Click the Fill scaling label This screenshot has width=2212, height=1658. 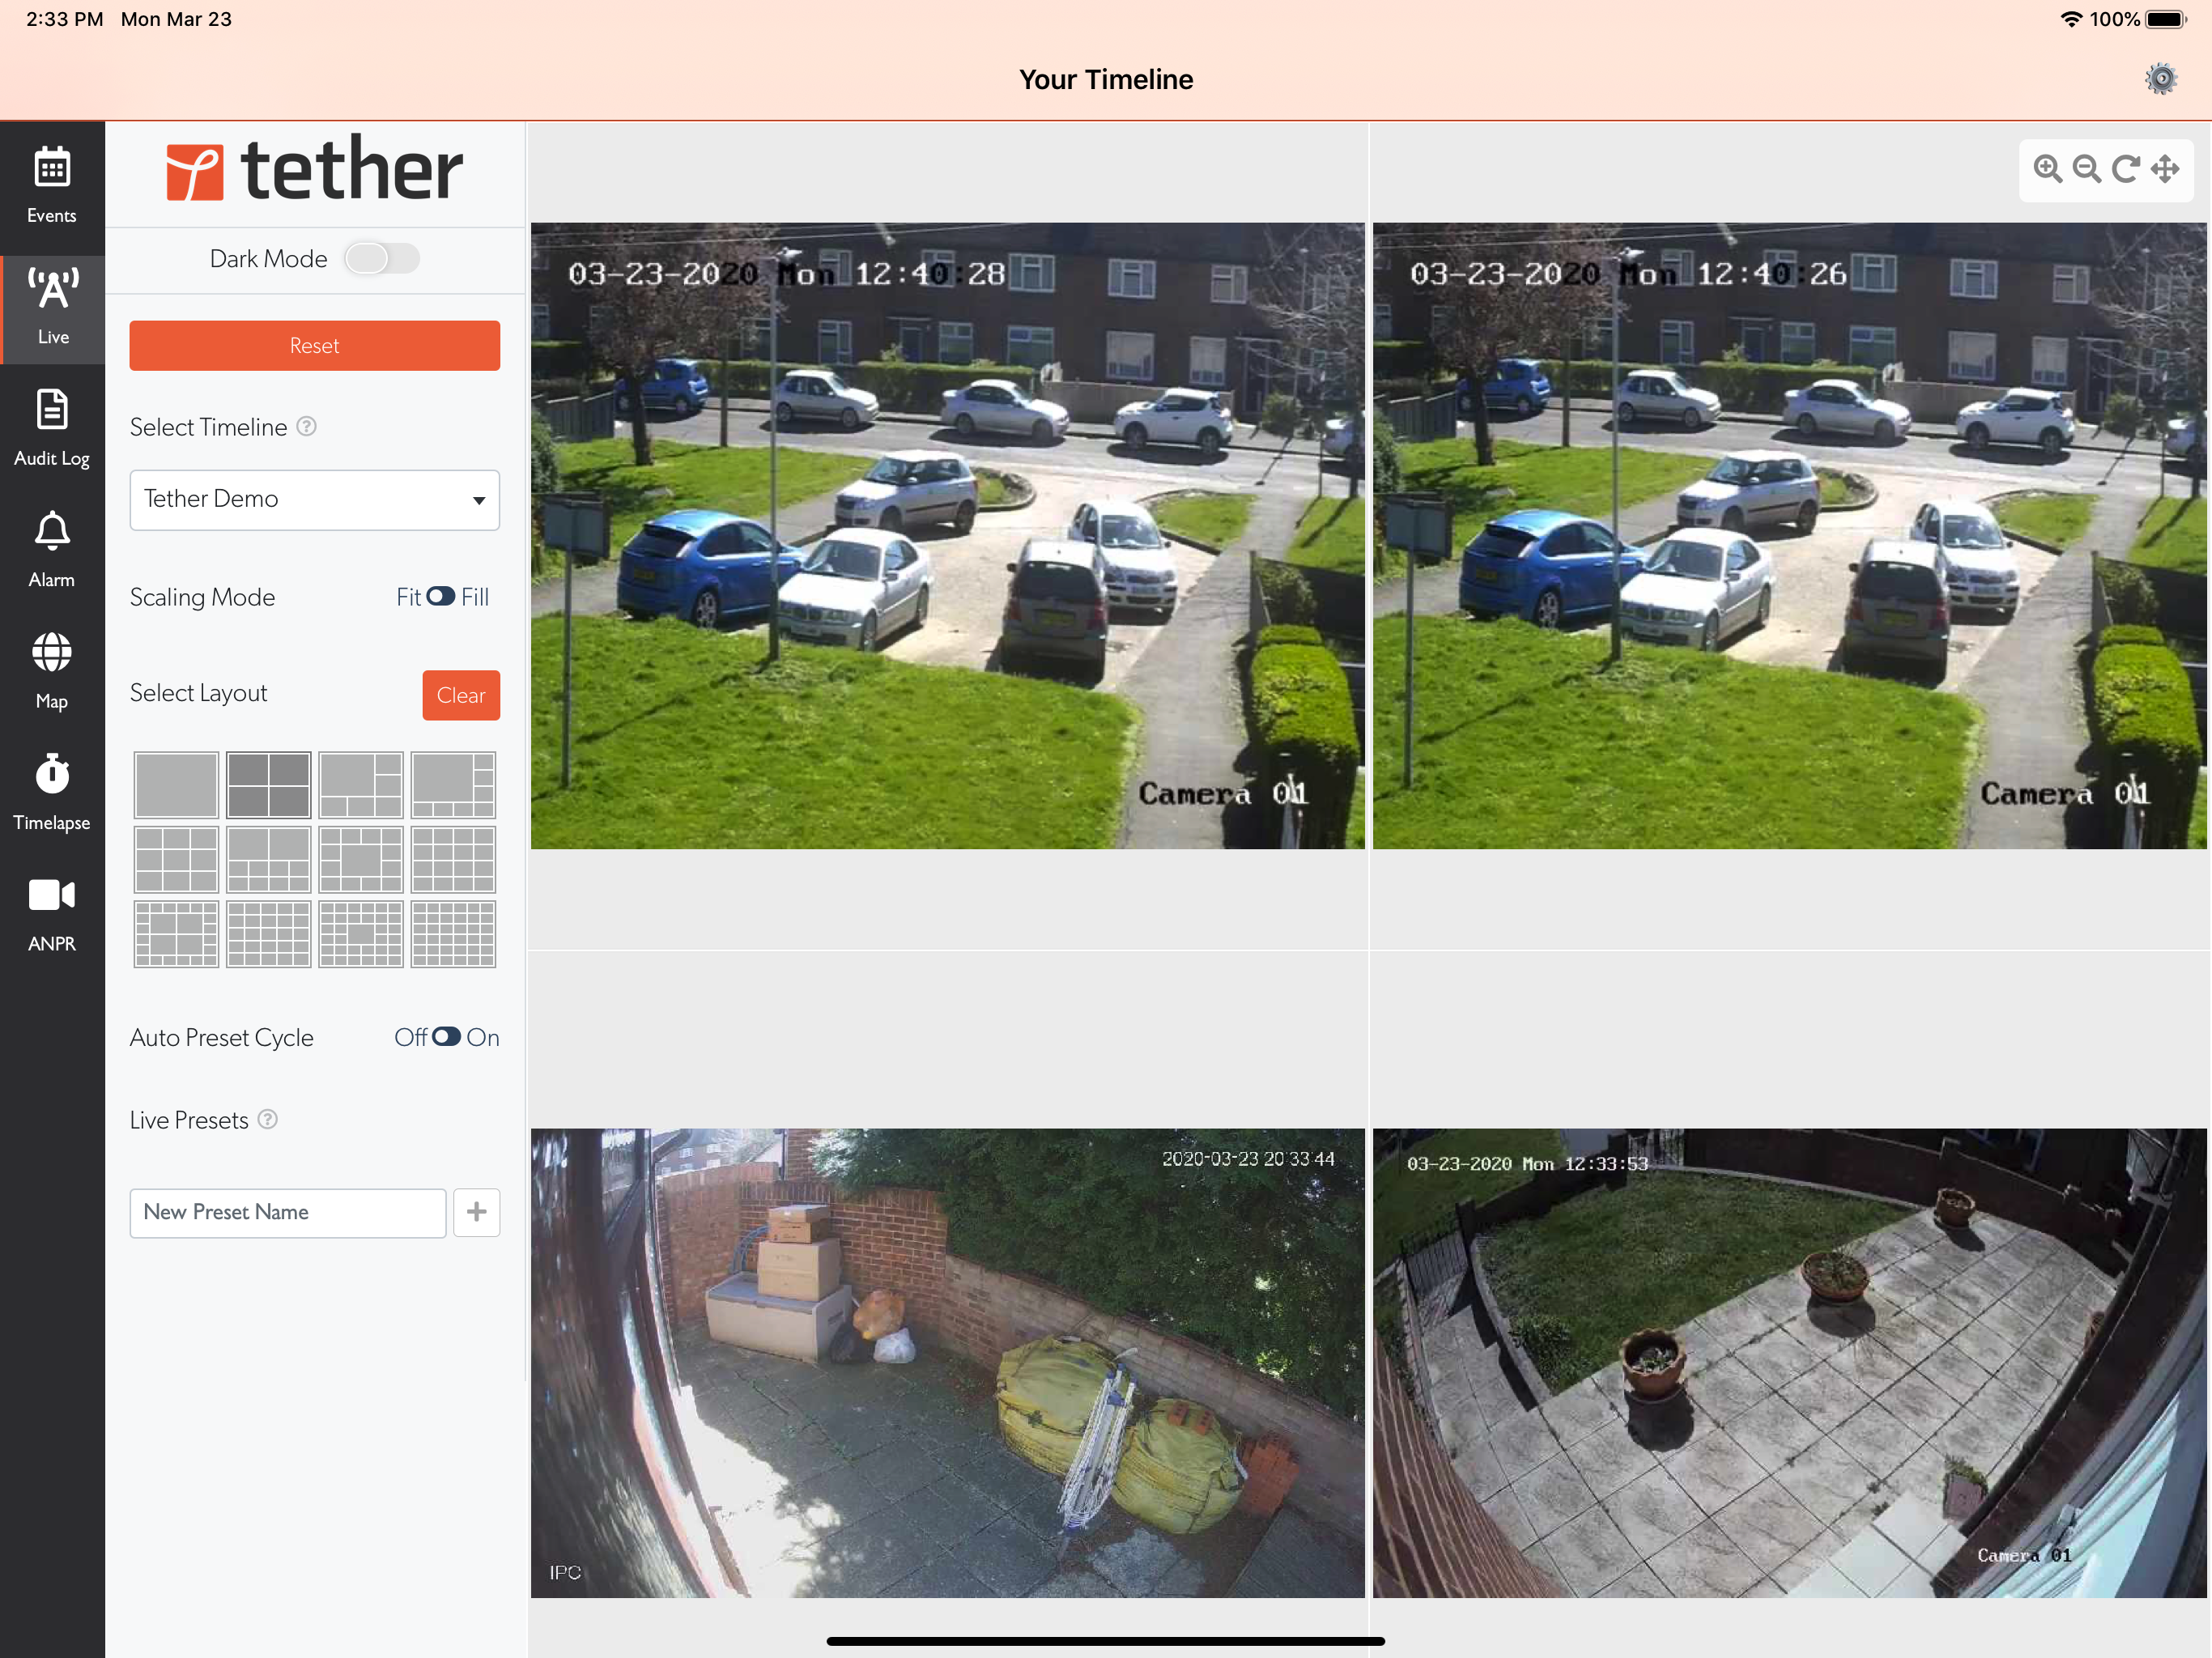475,597
